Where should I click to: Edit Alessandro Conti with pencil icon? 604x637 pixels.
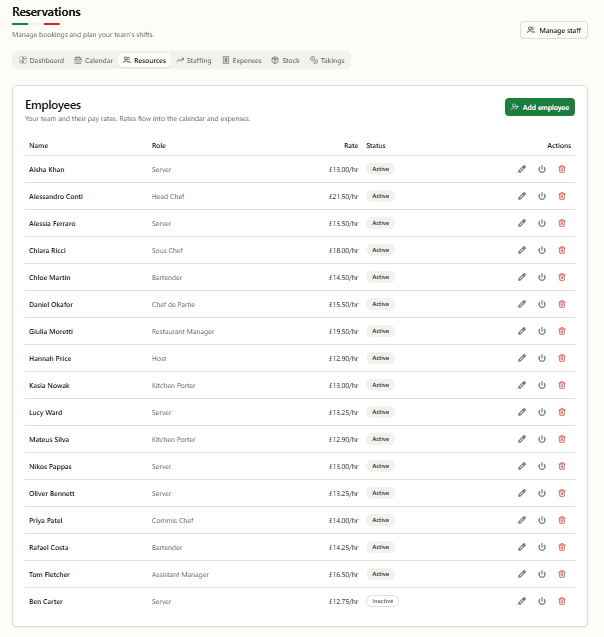[522, 196]
